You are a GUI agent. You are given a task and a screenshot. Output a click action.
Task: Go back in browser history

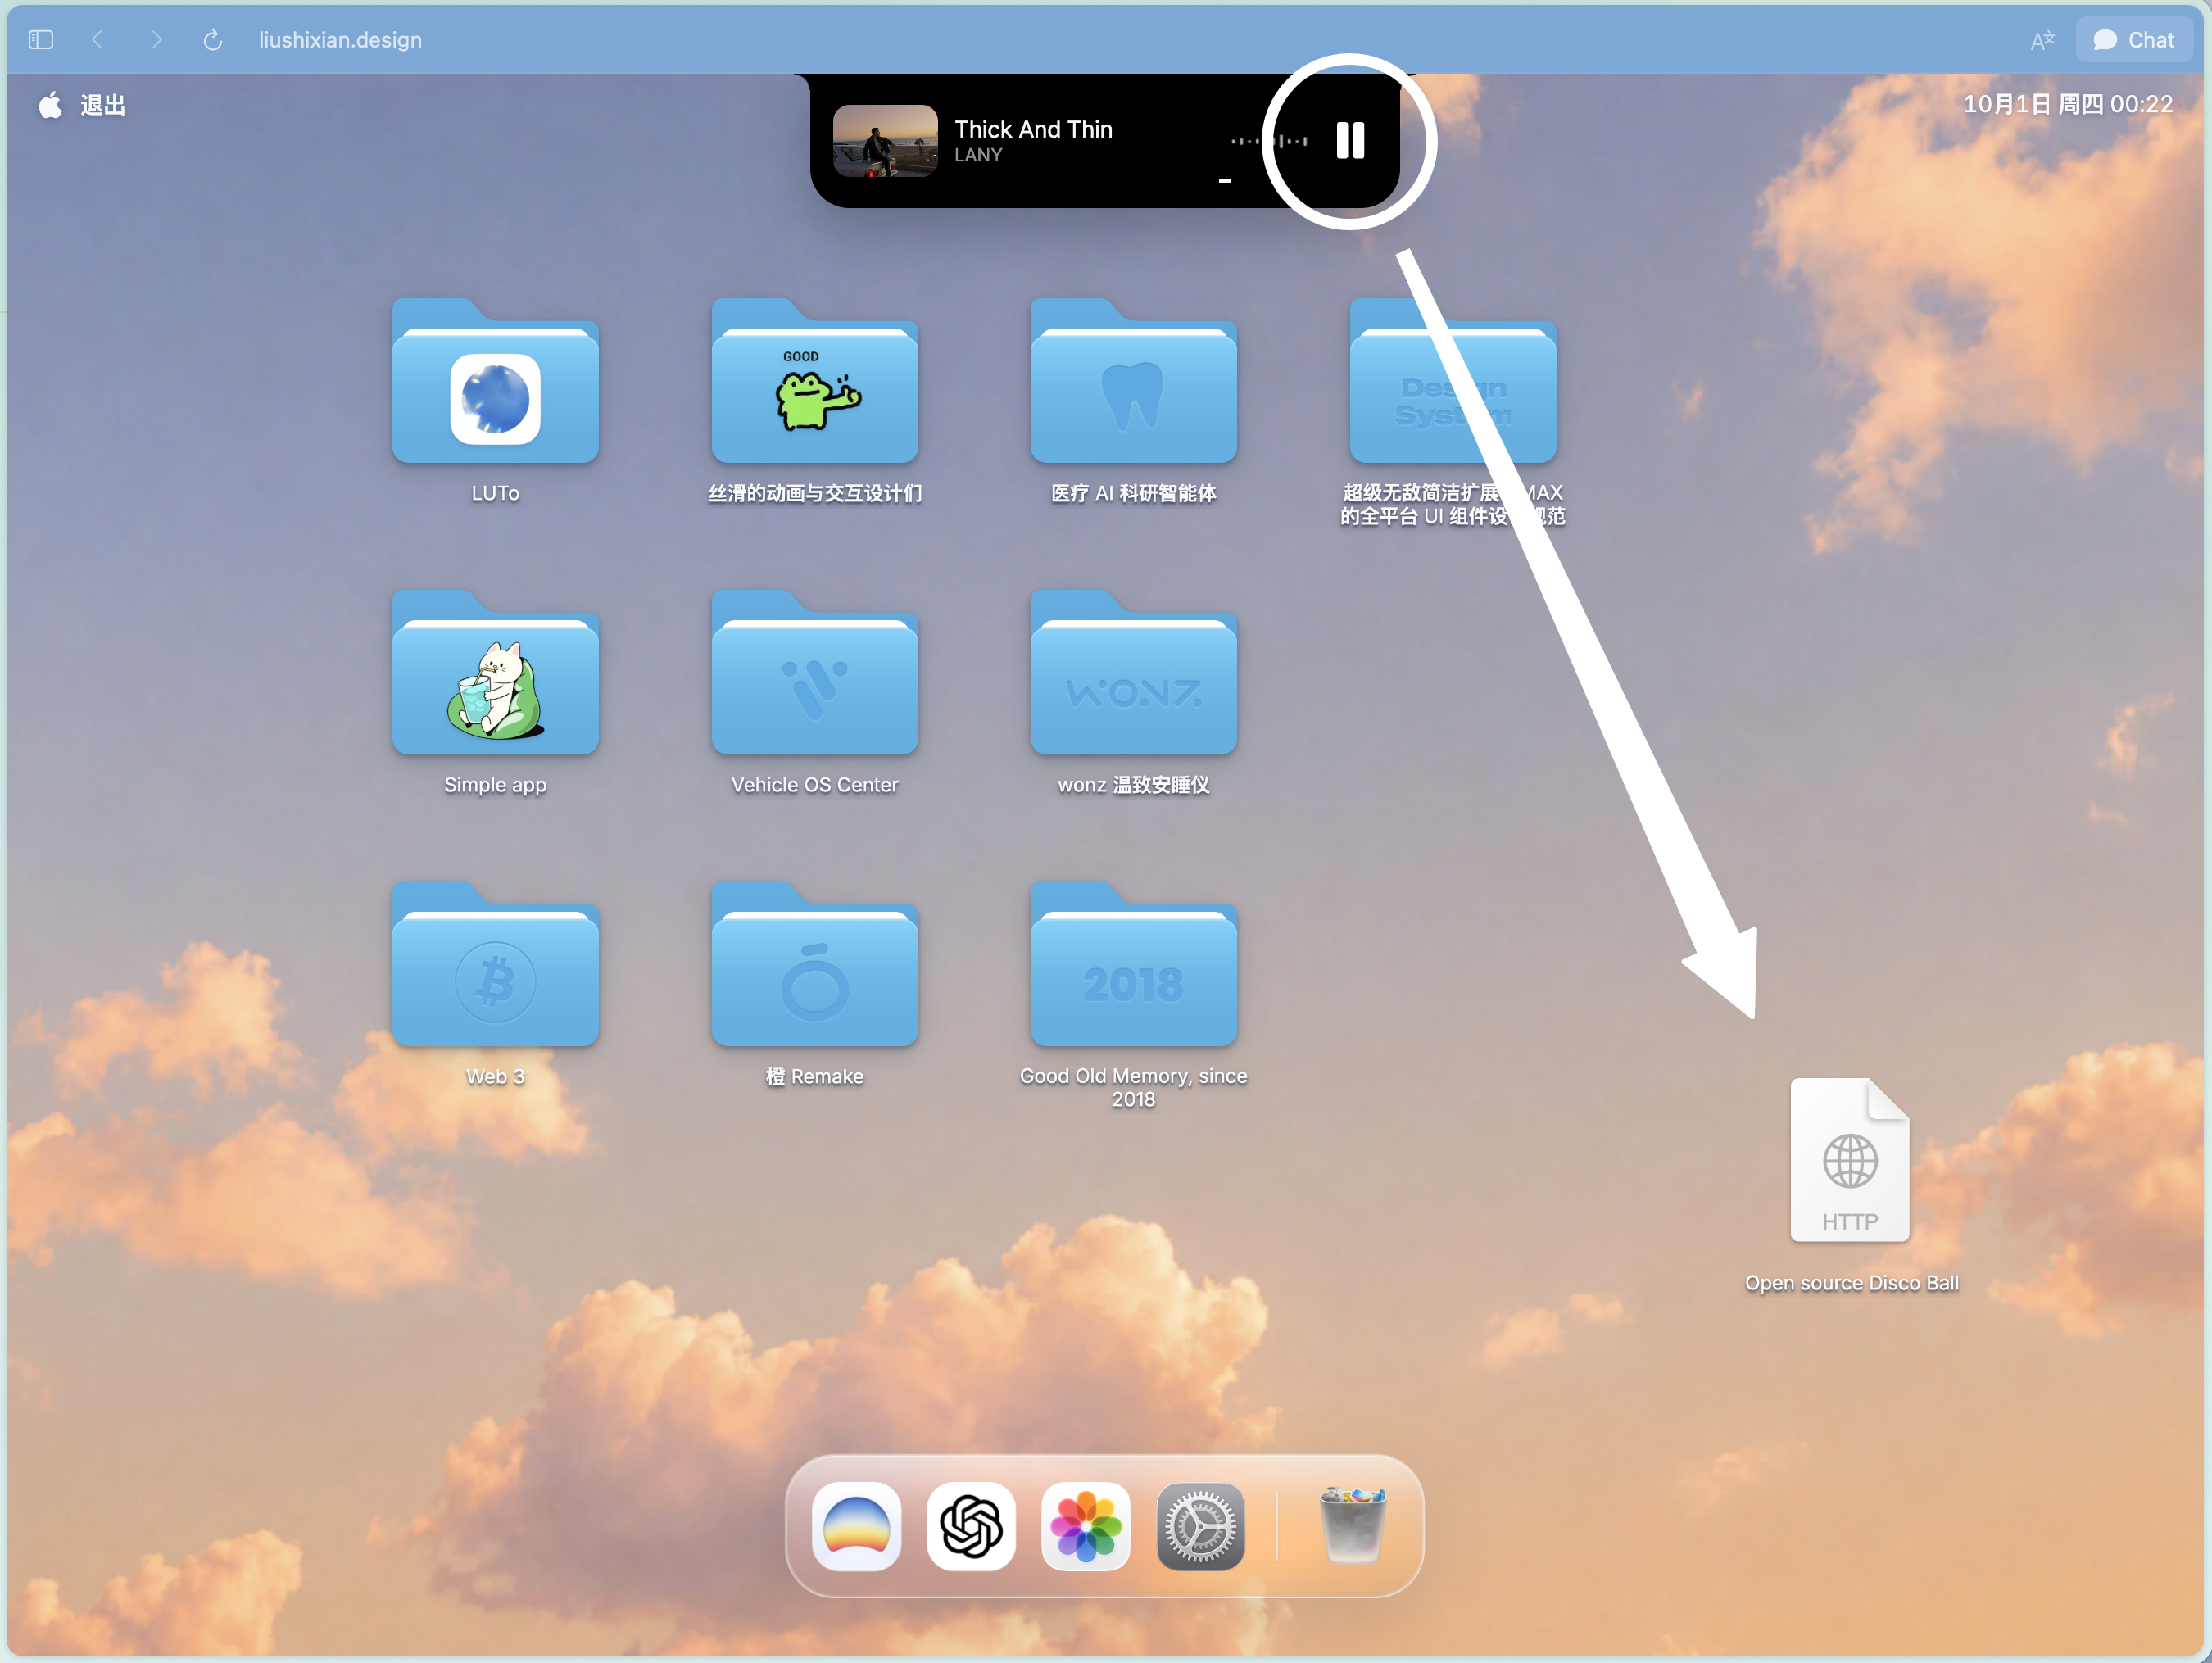97,40
